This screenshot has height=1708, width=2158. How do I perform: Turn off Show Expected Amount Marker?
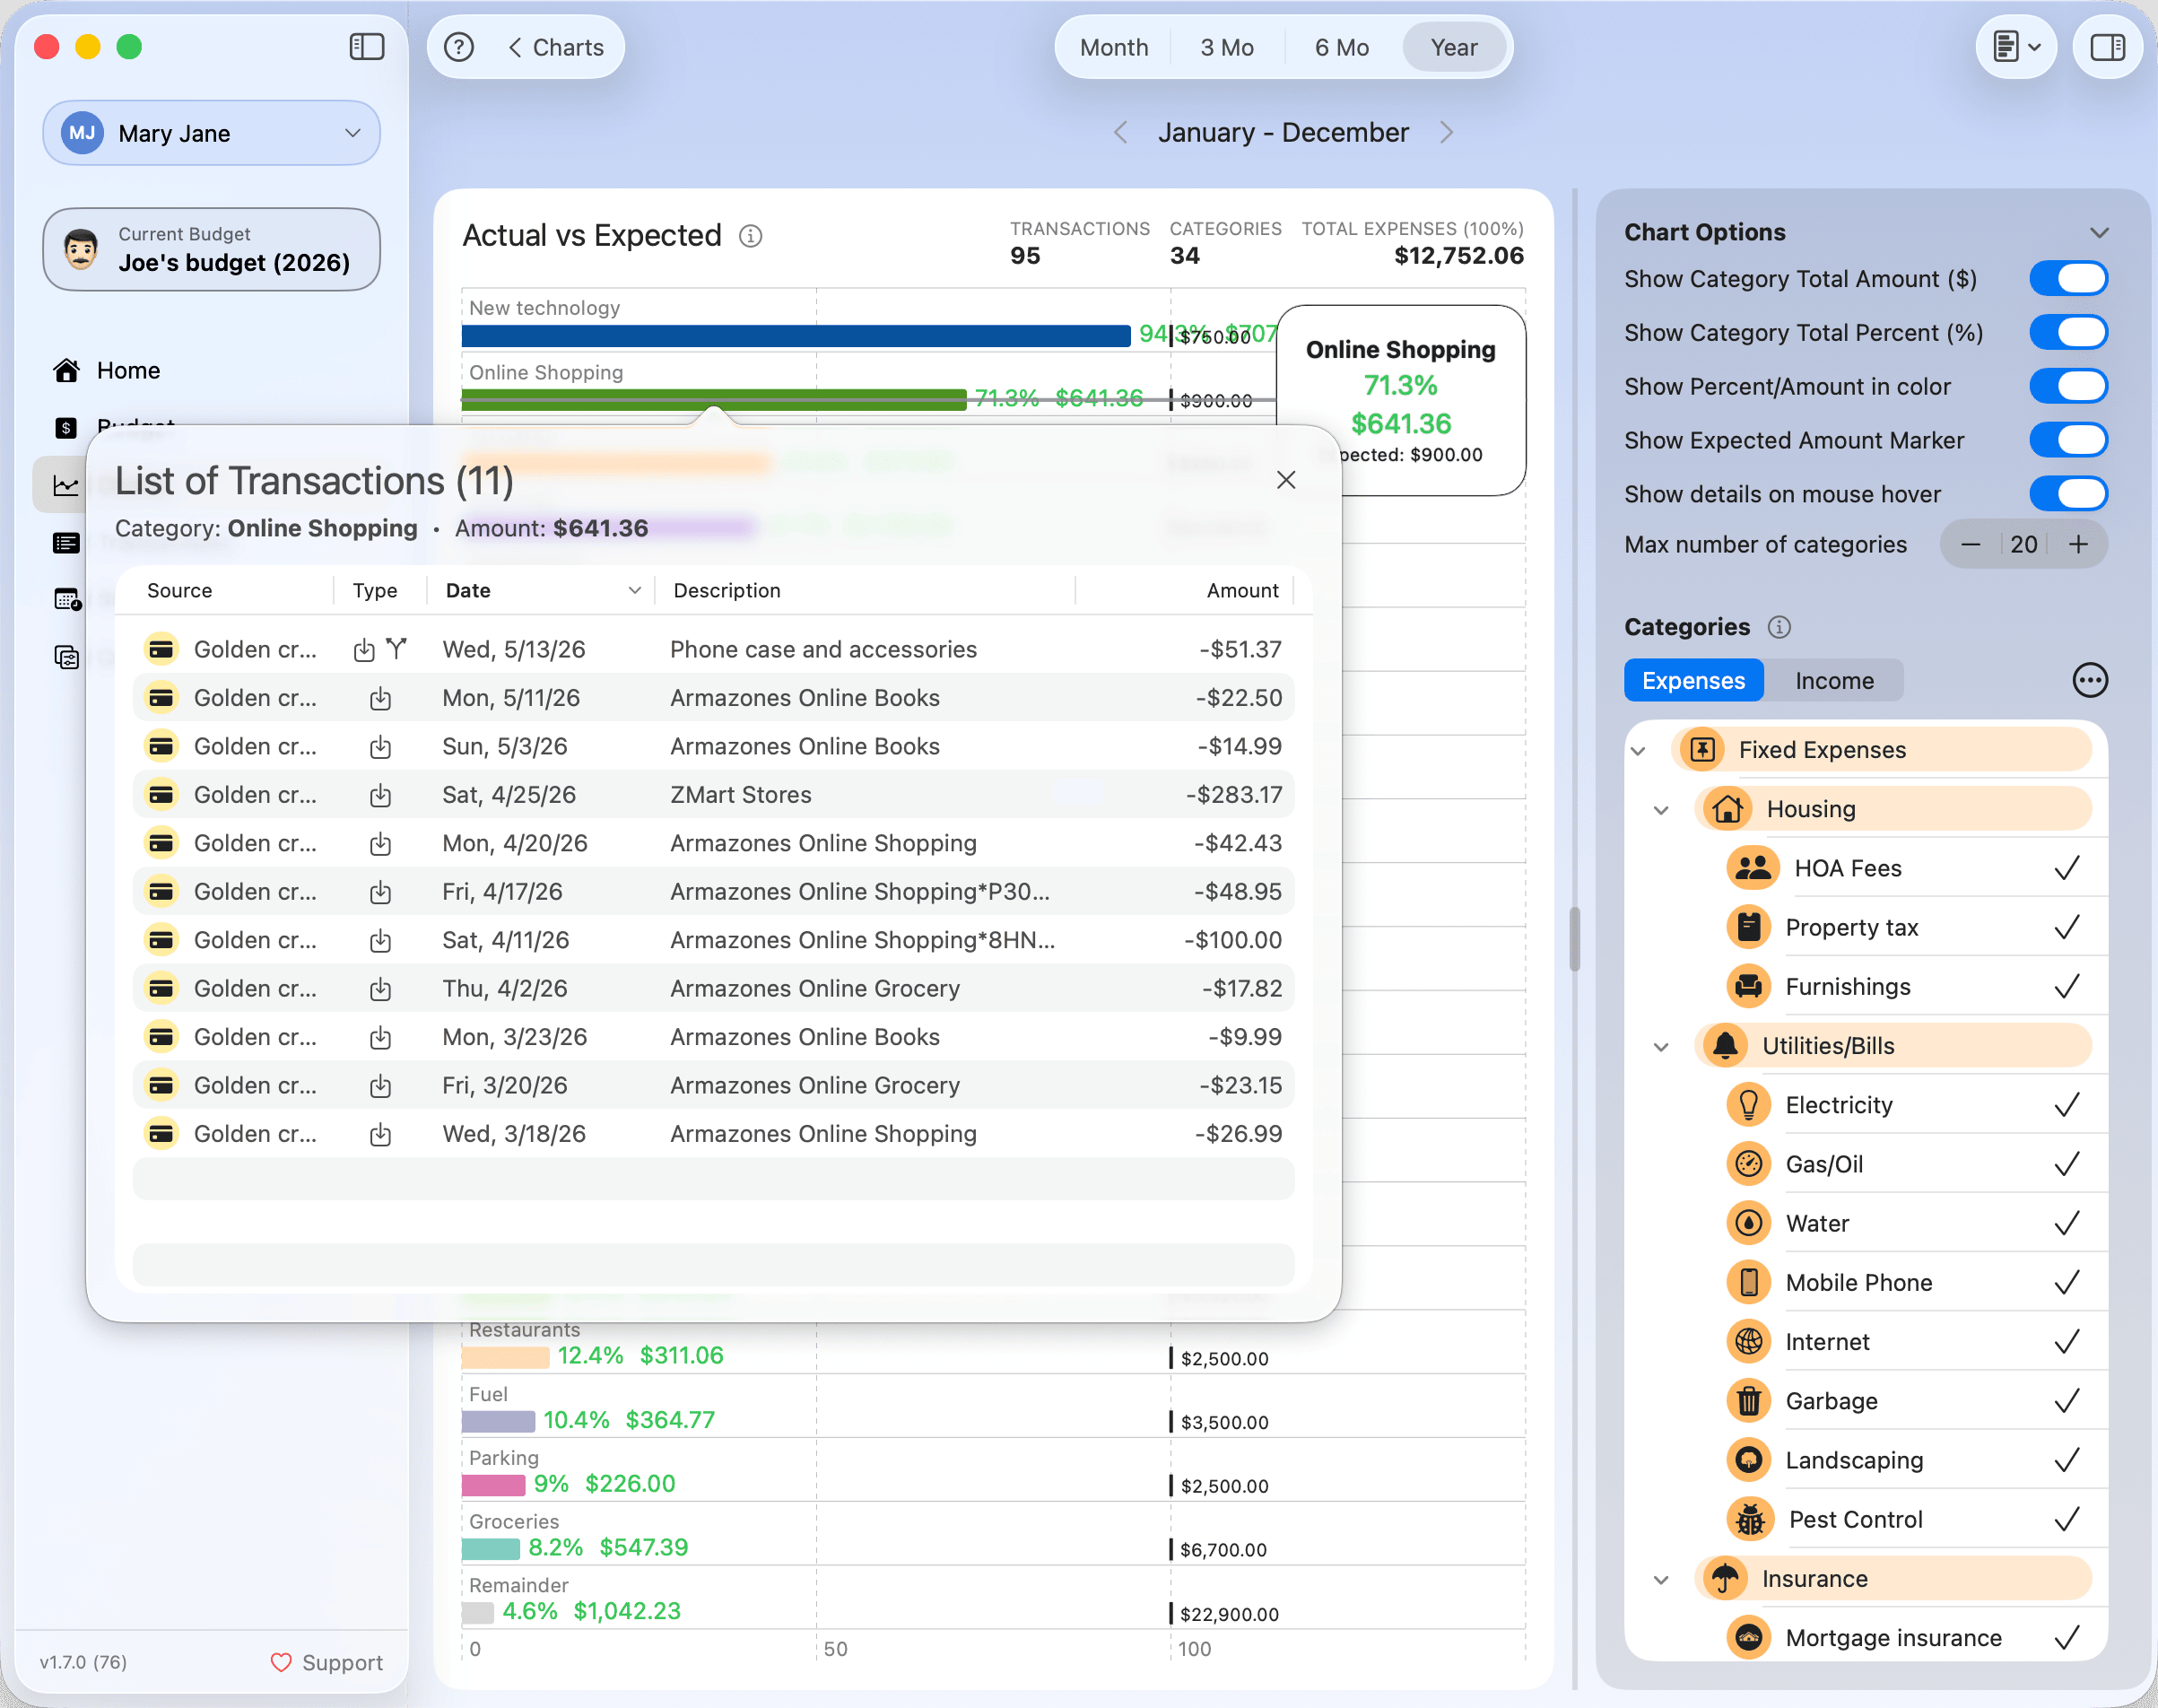click(2068, 440)
